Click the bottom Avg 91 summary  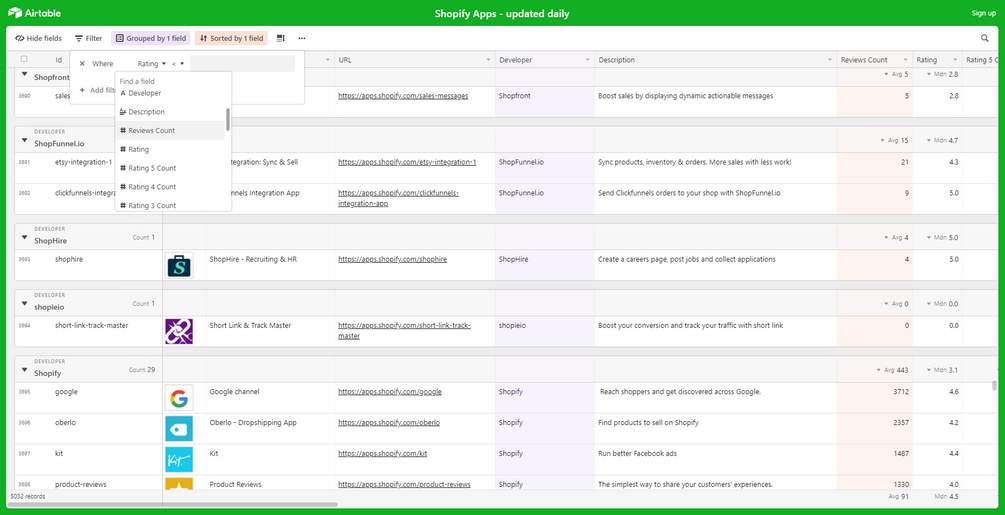tap(899, 496)
